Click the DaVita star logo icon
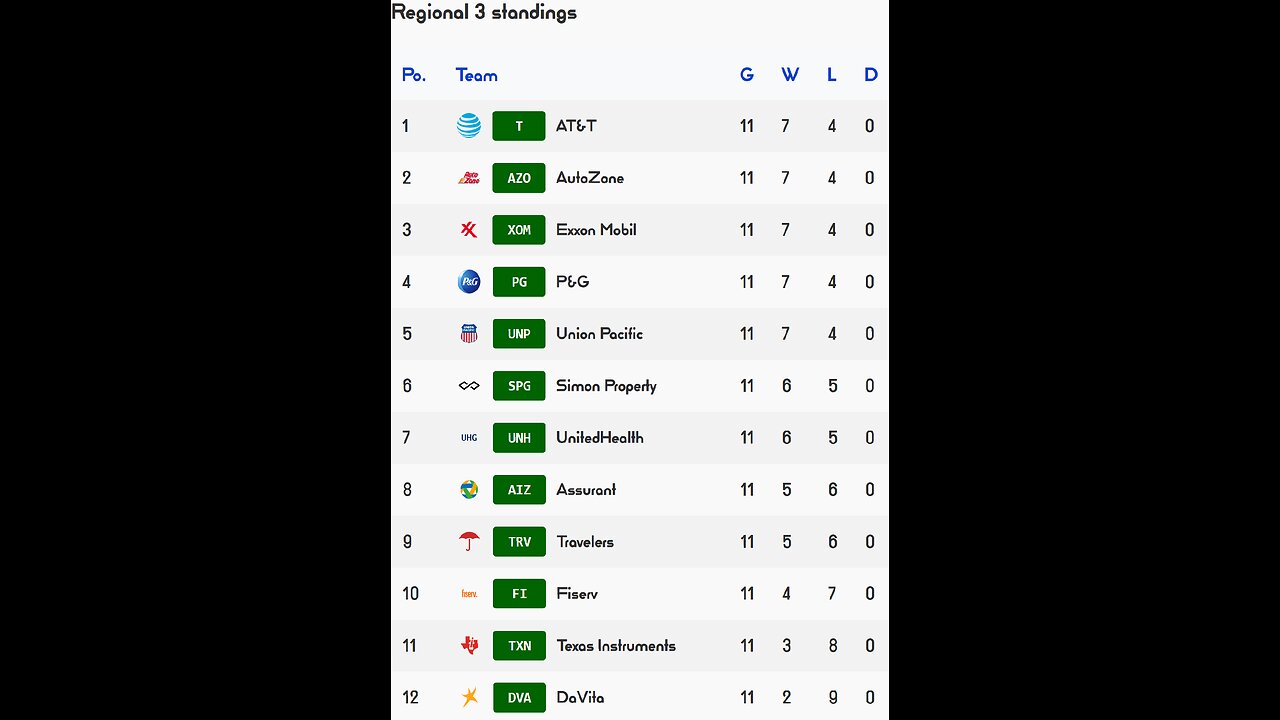Image resolution: width=1280 pixels, height=720 pixels. [x=469, y=698]
